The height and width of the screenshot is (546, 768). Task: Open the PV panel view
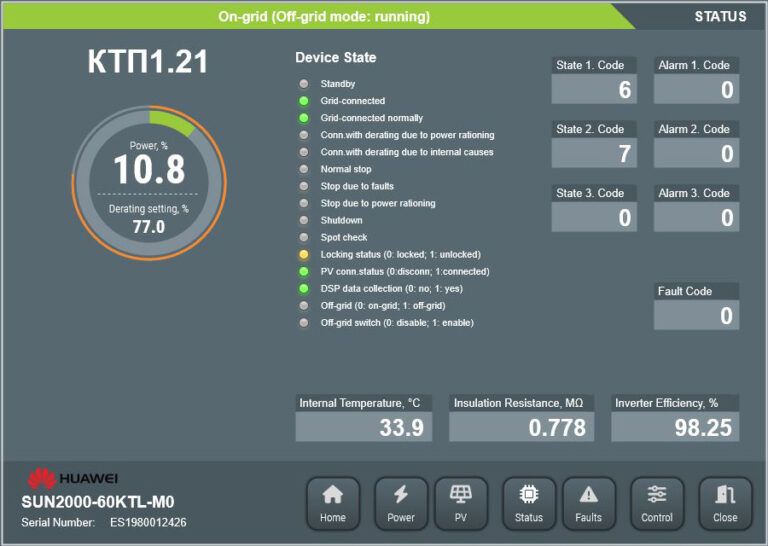[x=461, y=503]
